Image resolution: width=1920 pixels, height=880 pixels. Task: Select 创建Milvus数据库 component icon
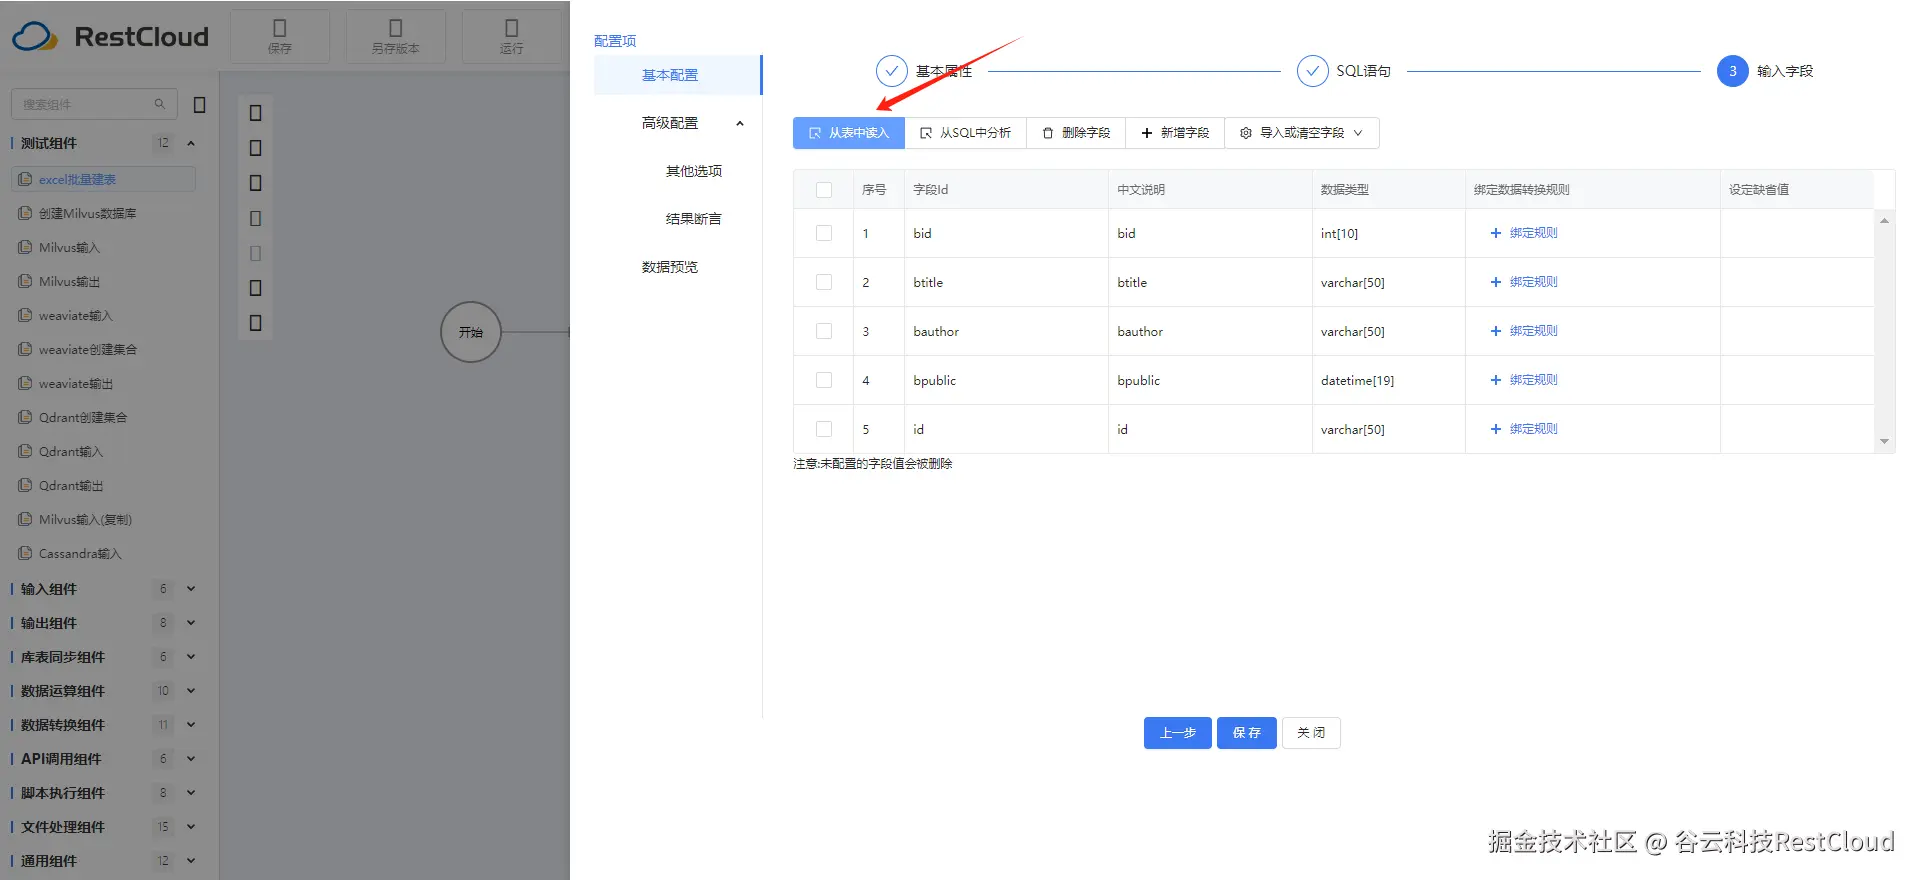coord(25,213)
